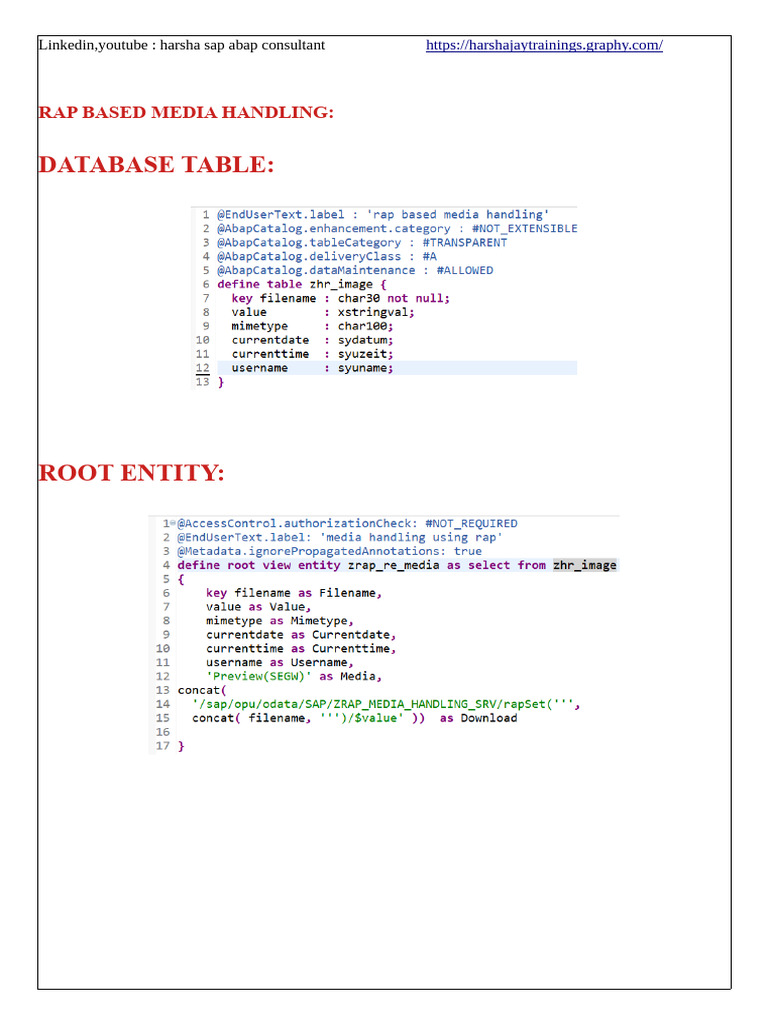The height and width of the screenshot is (1024, 768).
Task: Click the @AbapCatalog.dataMaintenance #ALLOWED line
Action: 355,270
